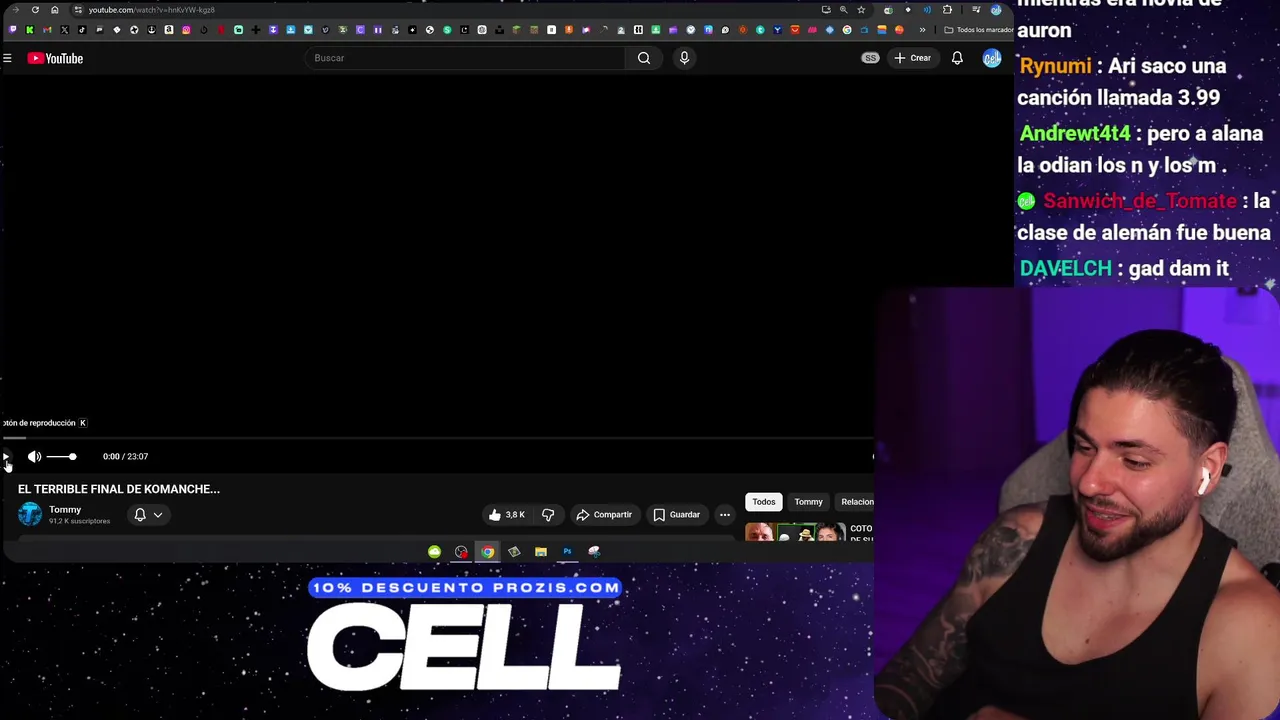Save the video with Guardar
This screenshot has height=720, width=1280.
click(x=676, y=515)
